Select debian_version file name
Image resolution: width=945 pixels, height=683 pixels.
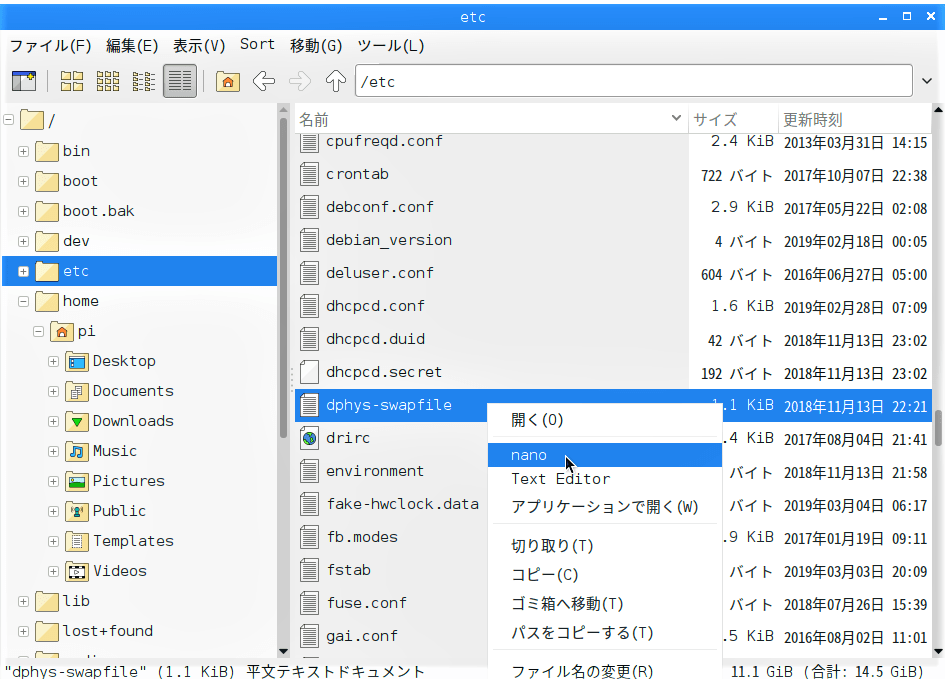389,240
